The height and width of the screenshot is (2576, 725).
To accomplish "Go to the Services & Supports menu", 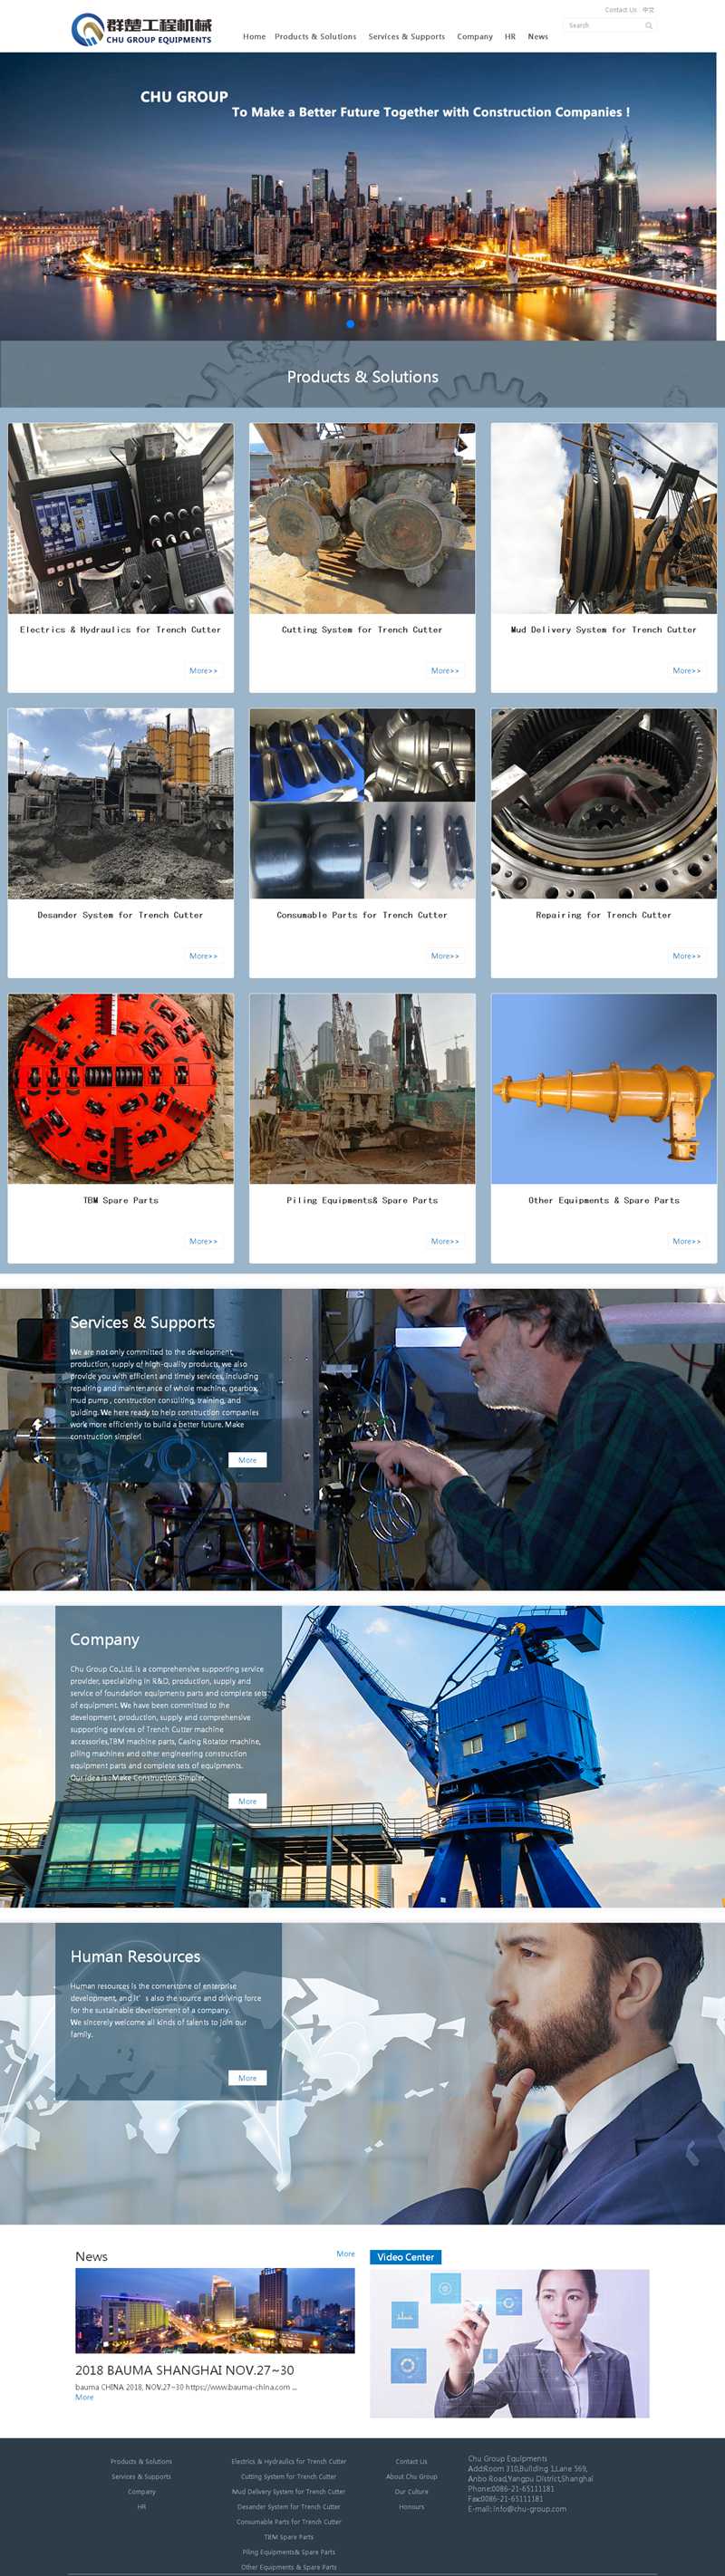I will (406, 37).
